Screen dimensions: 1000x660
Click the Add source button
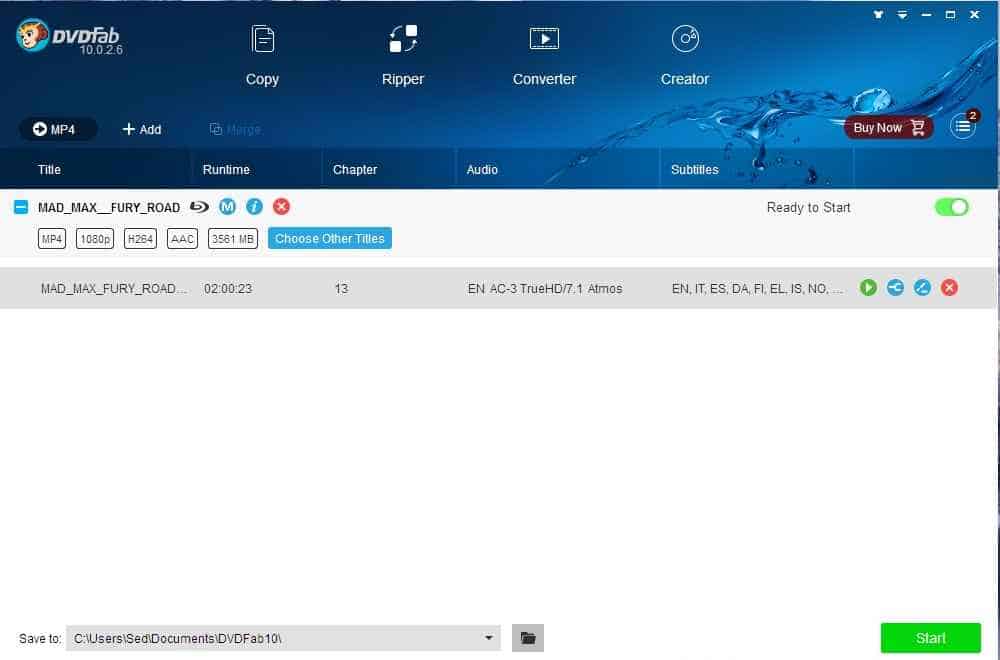[142, 129]
